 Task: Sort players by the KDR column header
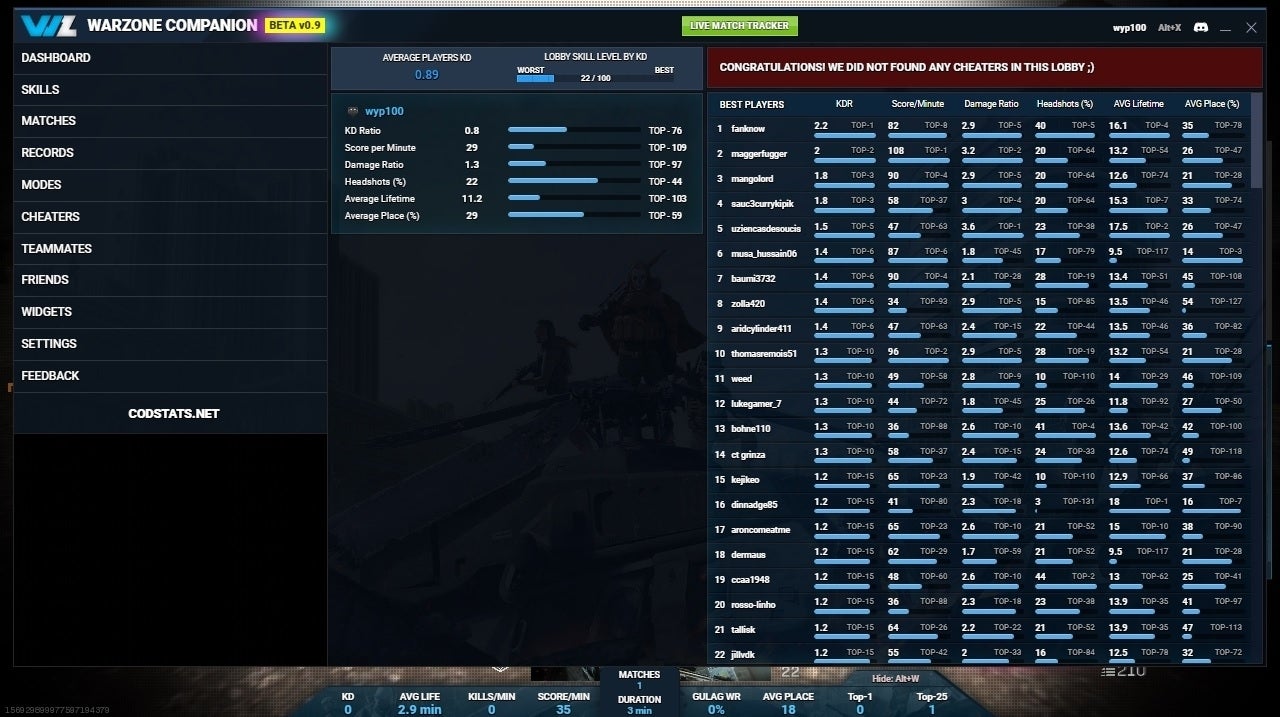(844, 104)
